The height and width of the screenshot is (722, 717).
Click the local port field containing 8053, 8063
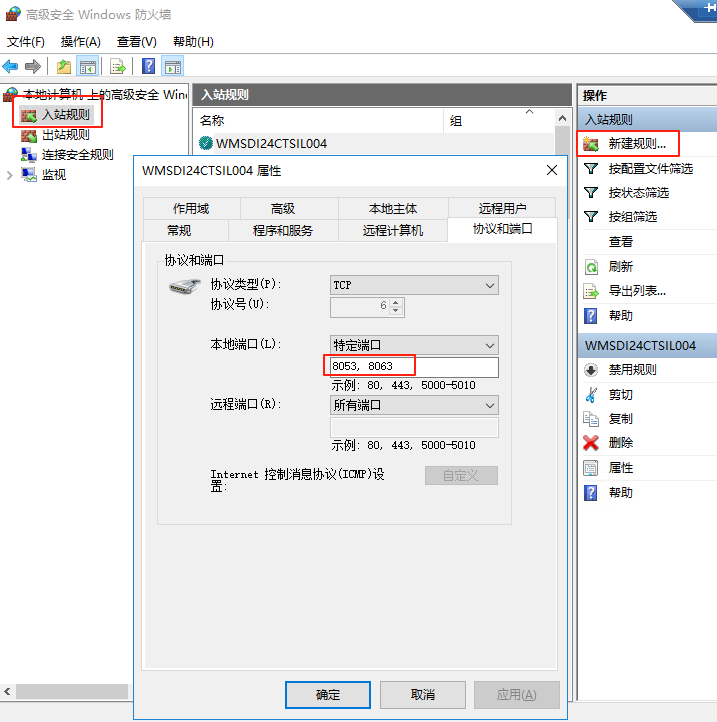(x=414, y=367)
